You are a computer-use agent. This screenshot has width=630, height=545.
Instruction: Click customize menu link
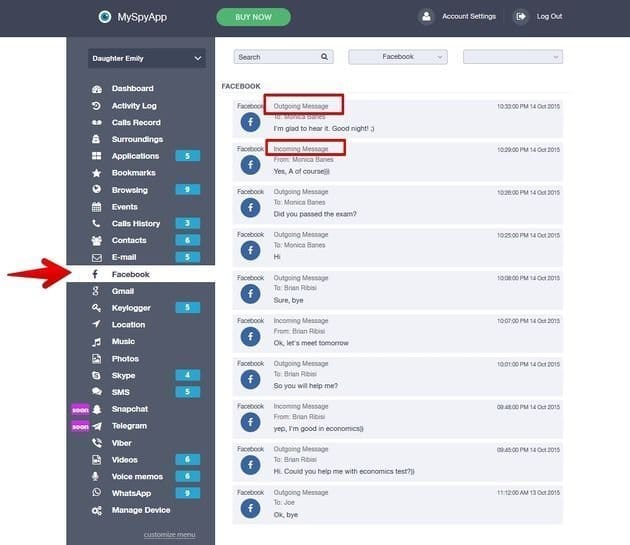pyautogui.click(x=170, y=535)
